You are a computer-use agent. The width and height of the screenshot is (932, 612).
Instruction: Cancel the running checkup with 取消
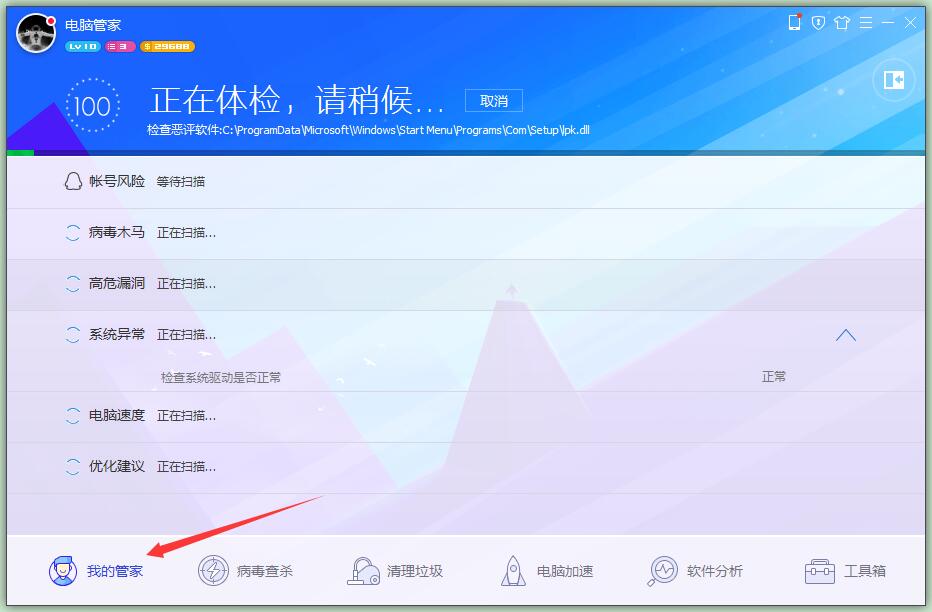tap(494, 100)
